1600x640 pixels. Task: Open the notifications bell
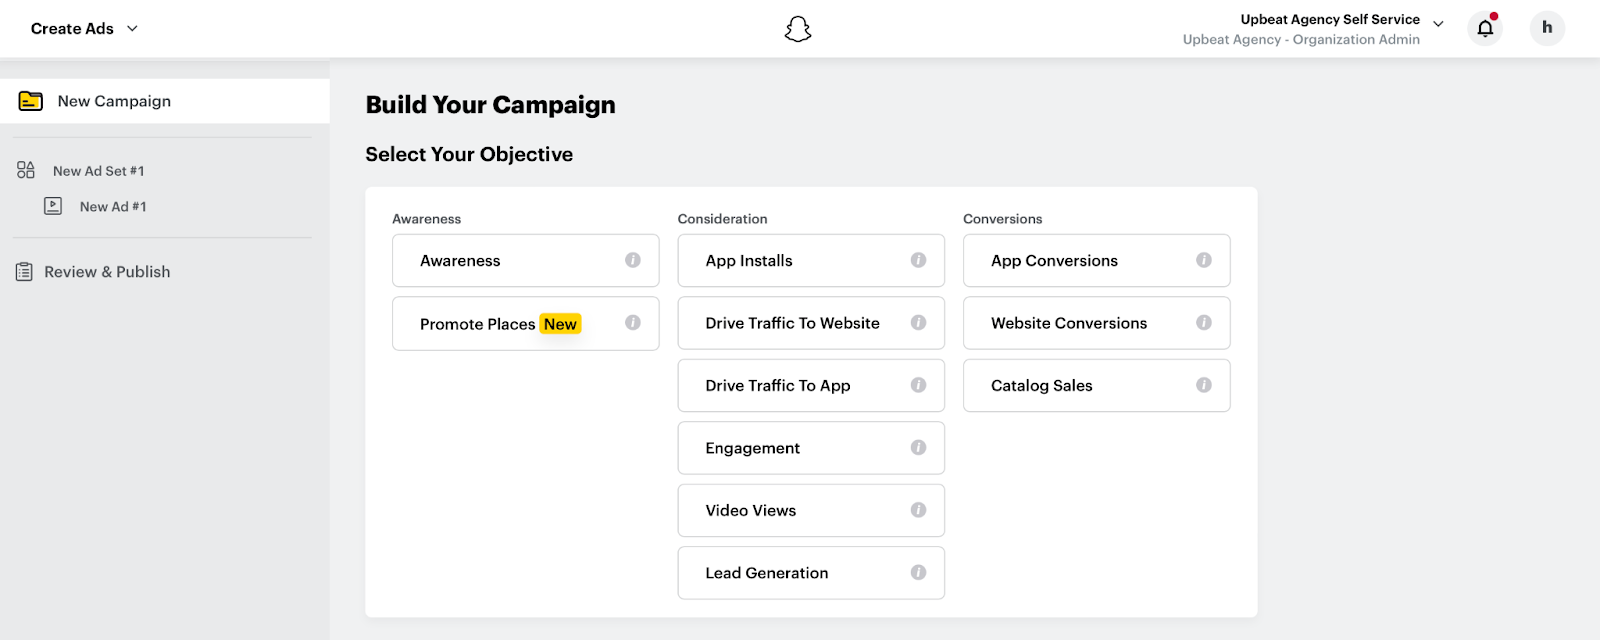[1485, 28]
